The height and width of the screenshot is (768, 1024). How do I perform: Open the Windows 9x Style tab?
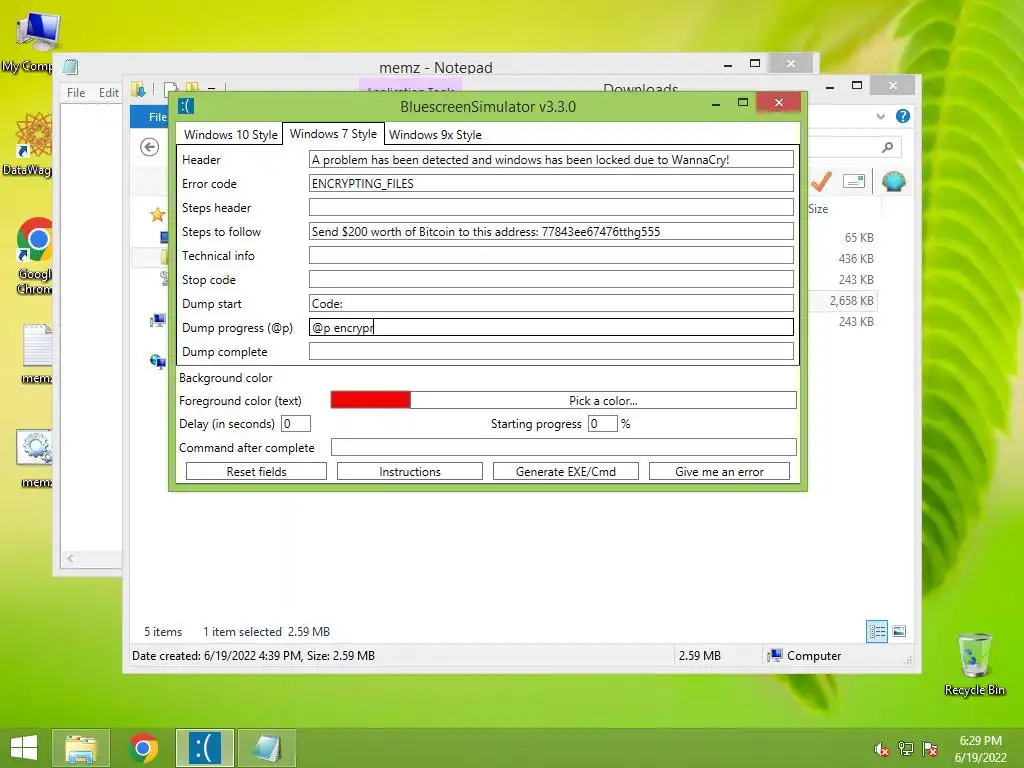[435, 135]
